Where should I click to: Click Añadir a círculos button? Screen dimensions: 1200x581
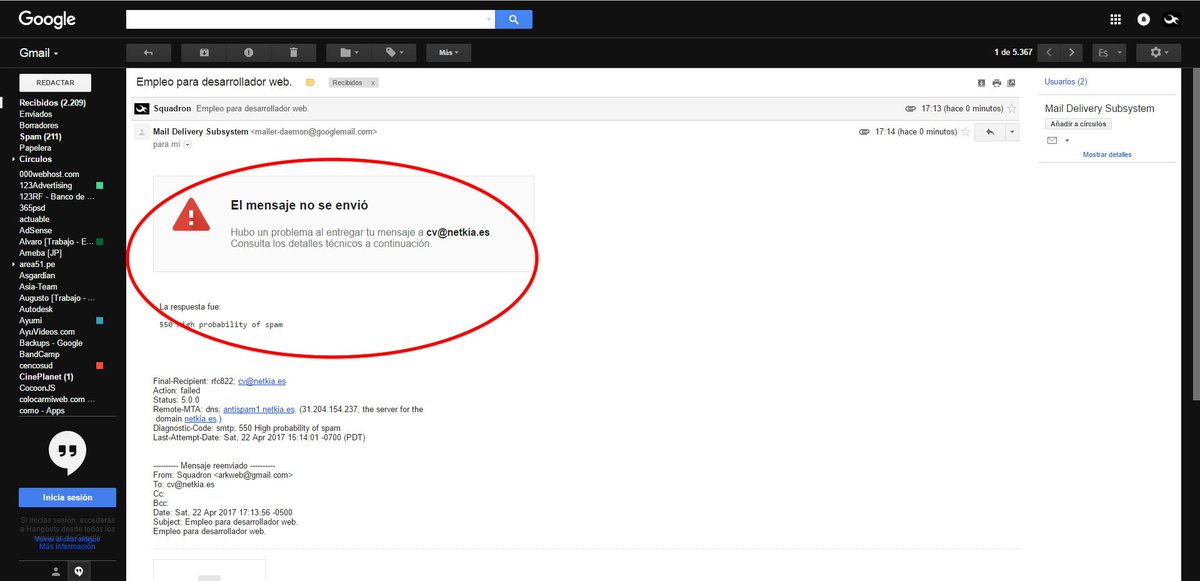(x=1078, y=124)
